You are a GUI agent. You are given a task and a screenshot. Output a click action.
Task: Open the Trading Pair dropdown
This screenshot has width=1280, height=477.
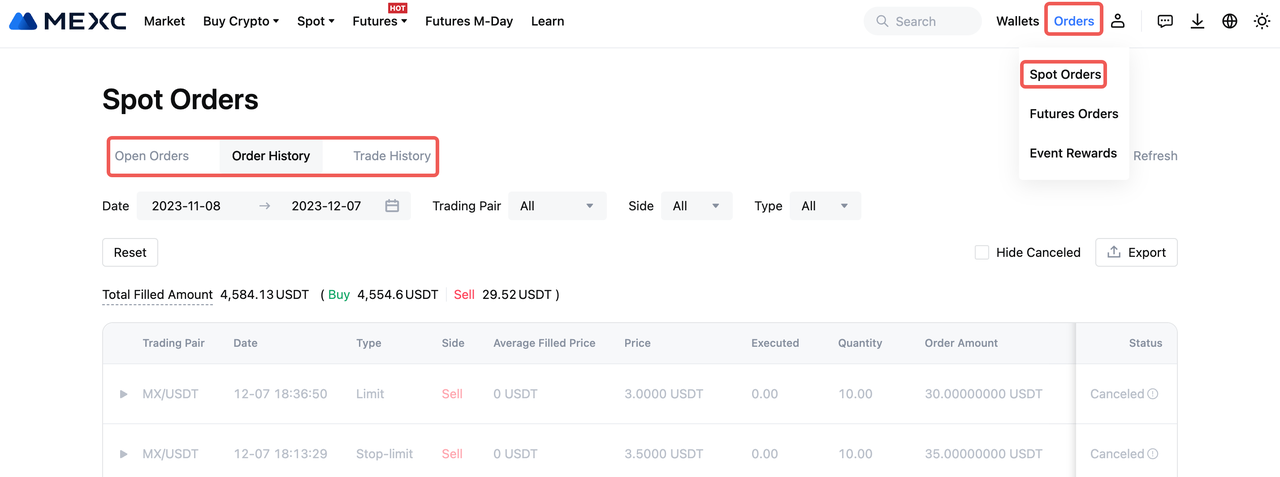pyautogui.click(x=557, y=206)
